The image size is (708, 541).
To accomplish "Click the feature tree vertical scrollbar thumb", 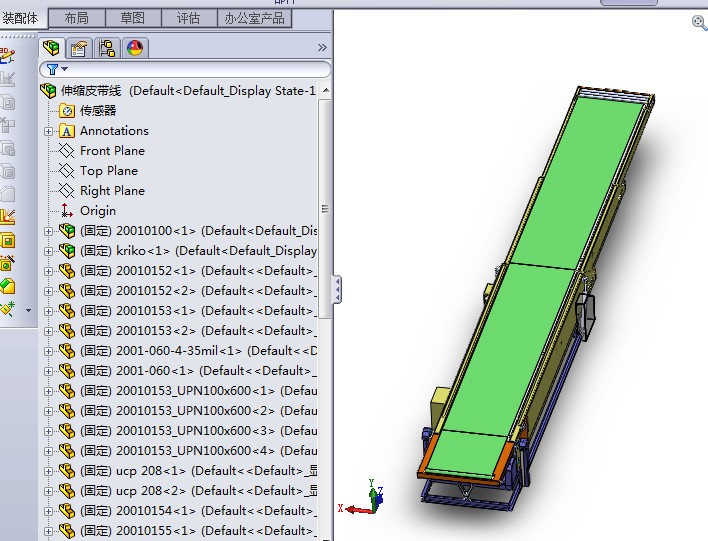I will point(325,209).
